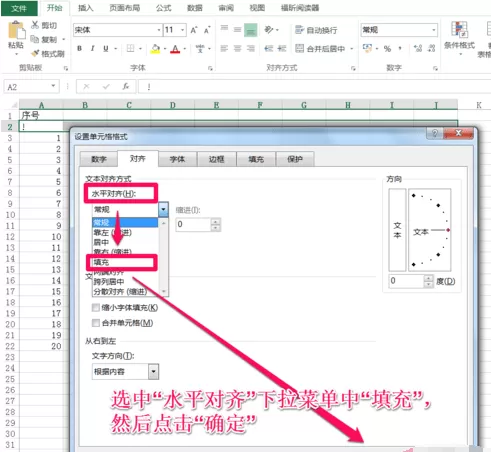Click the formula bar confirm checkmark
Image resolution: width=491 pixels, height=452 pixels.
pyautogui.click(x=106, y=87)
